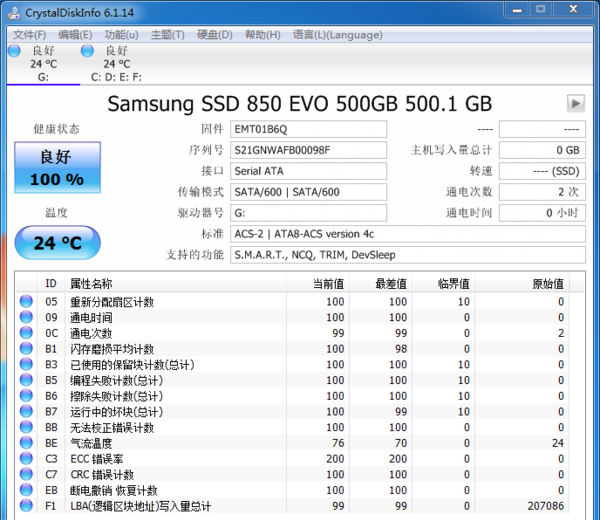Viewport: 600px width, 520px height.
Task: Click the ID column header
Action: pos(51,284)
